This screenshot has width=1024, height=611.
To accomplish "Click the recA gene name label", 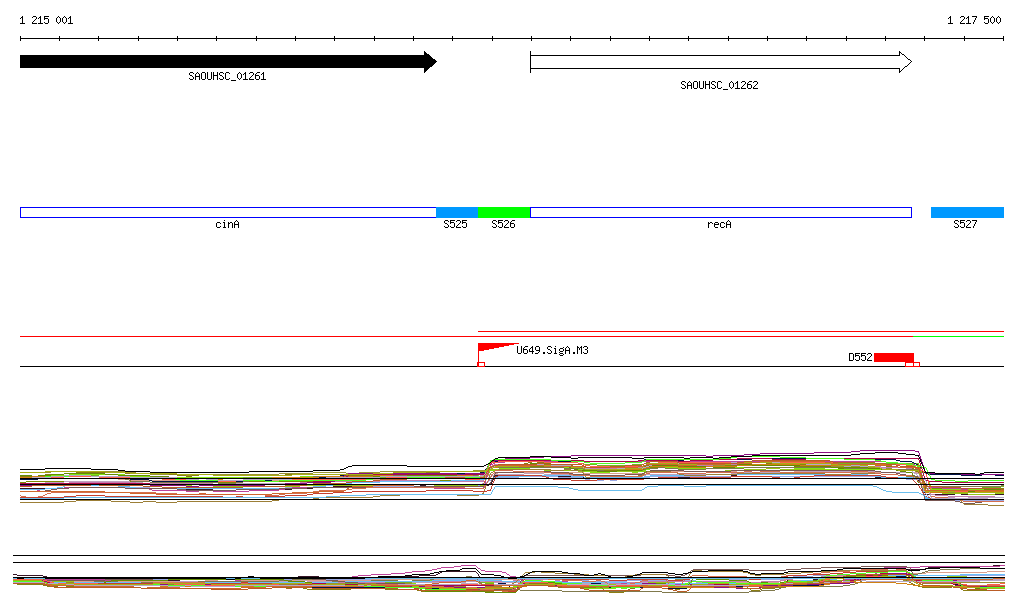I will click(719, 225).
